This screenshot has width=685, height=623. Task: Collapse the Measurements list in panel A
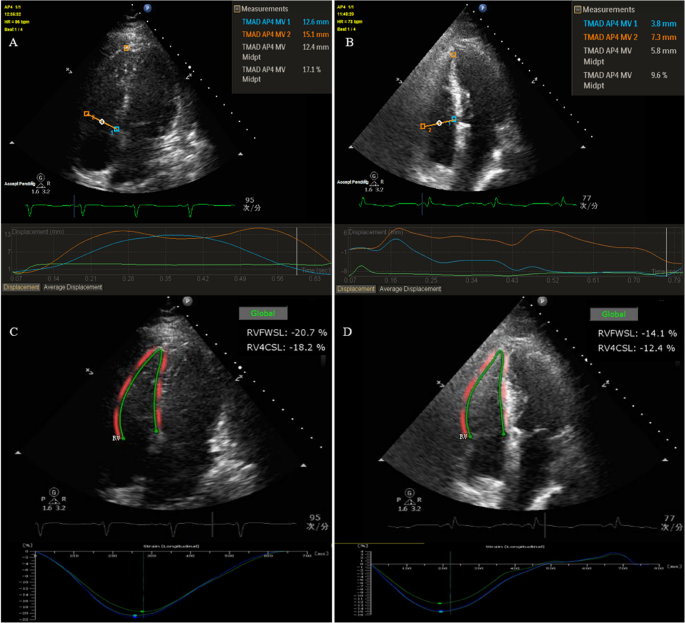[237, 9]
